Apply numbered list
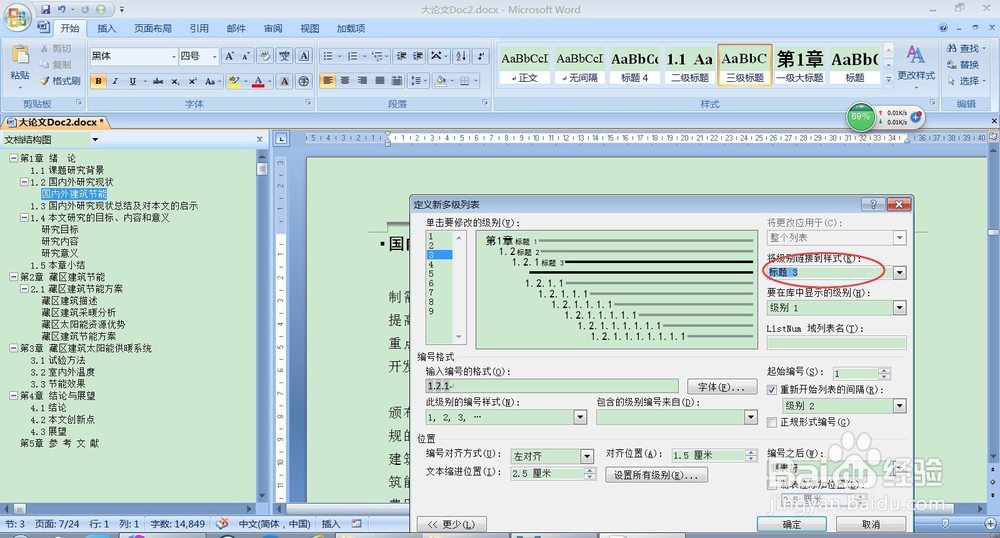1000x538 pixels. 352,56
